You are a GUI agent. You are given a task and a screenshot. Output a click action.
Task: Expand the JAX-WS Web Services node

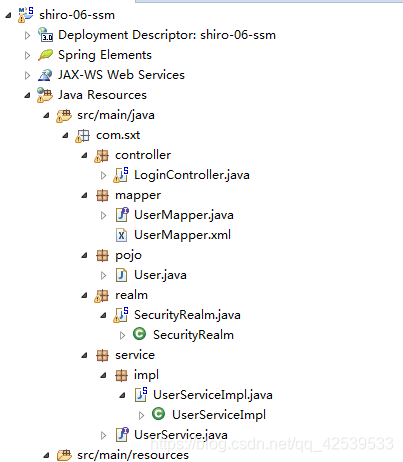pyautogui.click(x=27, y=75)
